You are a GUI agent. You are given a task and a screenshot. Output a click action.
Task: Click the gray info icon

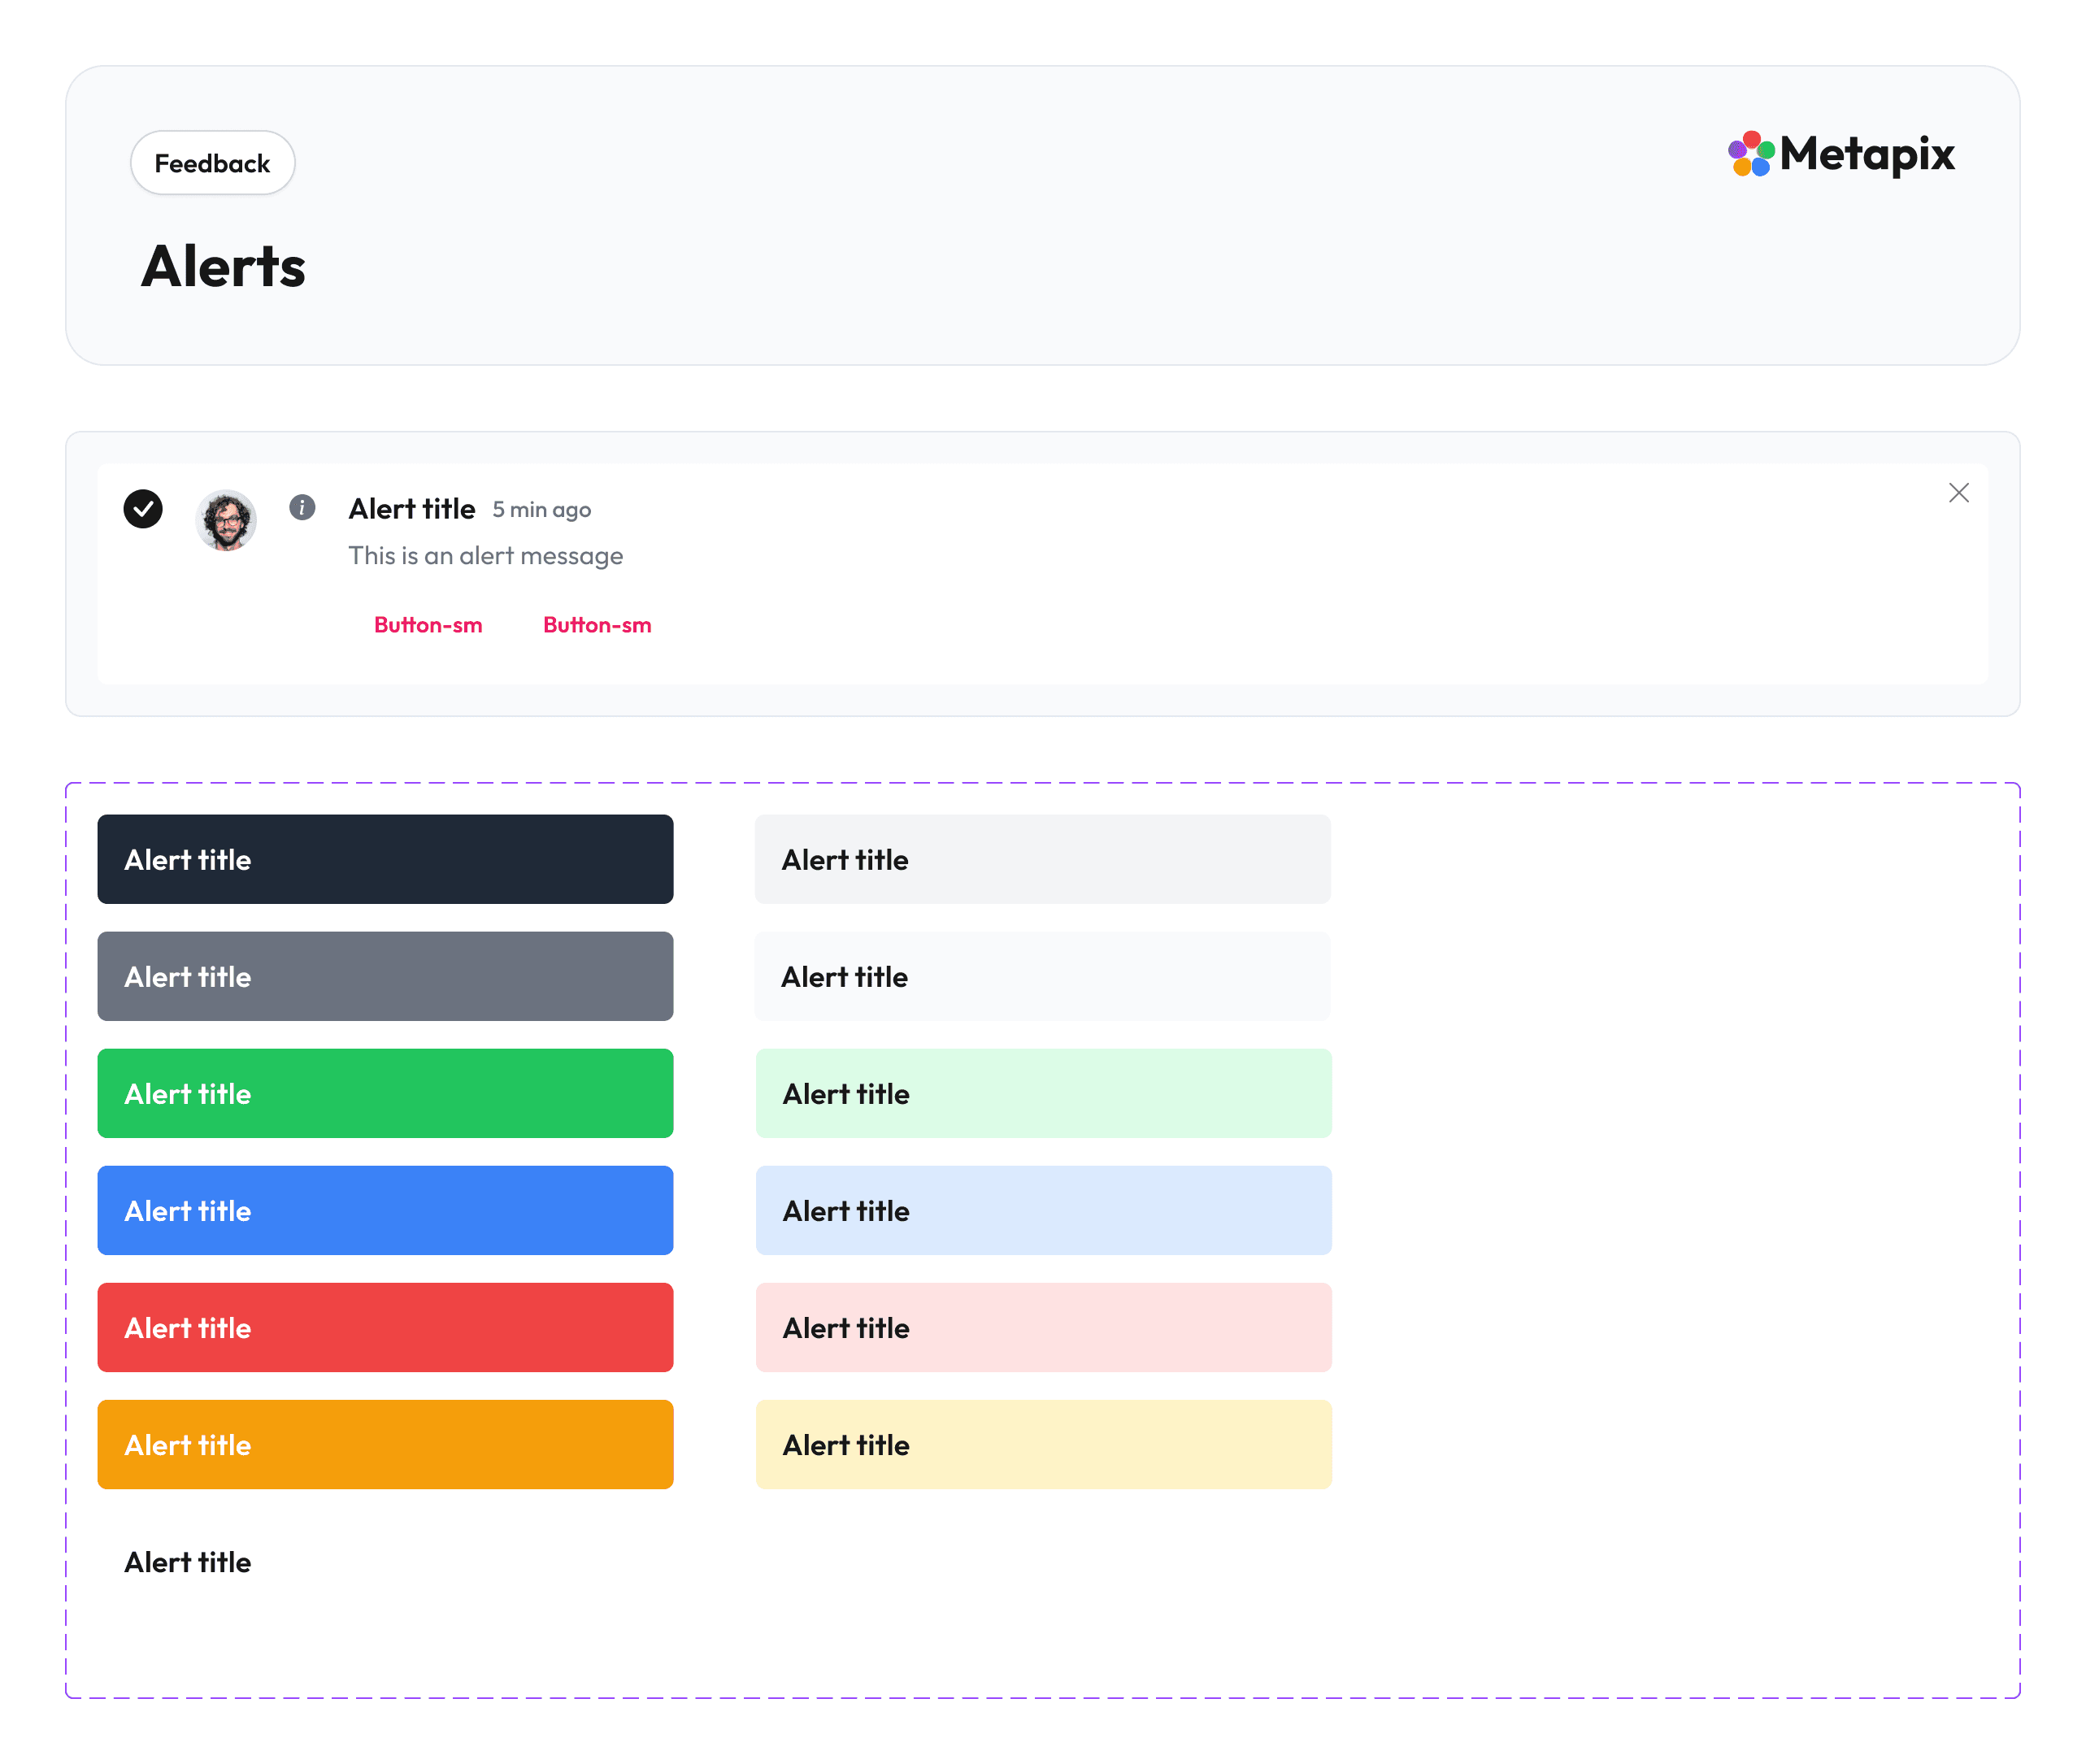coord(302,507)
